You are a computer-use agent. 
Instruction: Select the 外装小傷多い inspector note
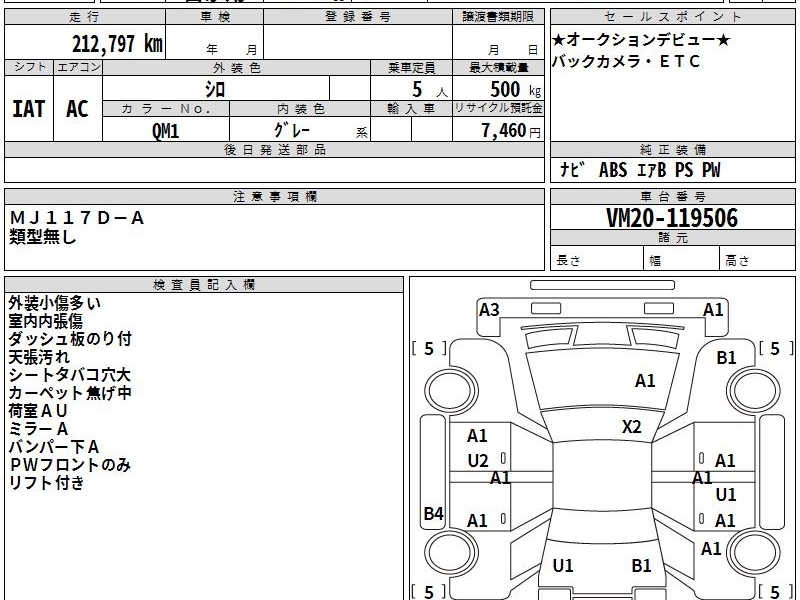click(x=55, y=303)
